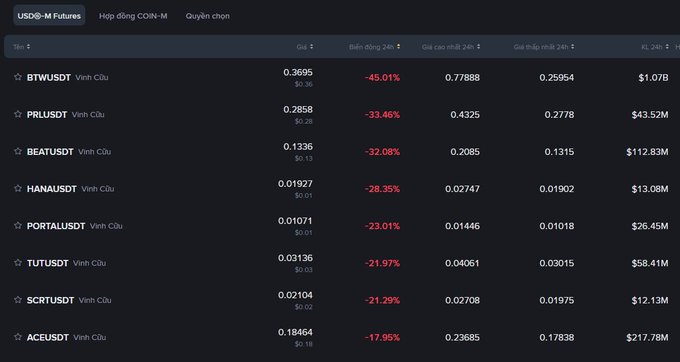Switch to Hợp đồng COIN-M tab
This screenshot has width=680, height=362.
[x=133, y=16]
